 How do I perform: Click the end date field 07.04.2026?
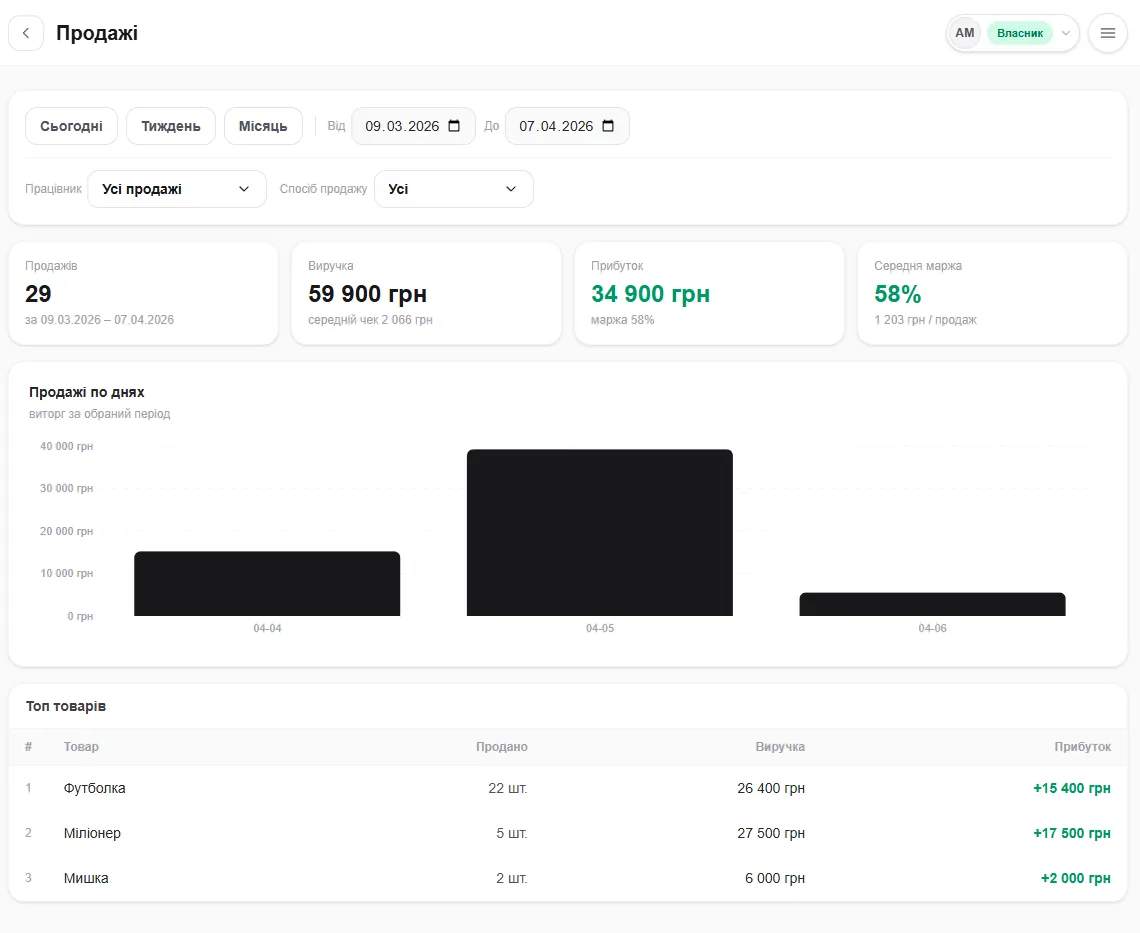pyautogui.click(x=567, y=126)
